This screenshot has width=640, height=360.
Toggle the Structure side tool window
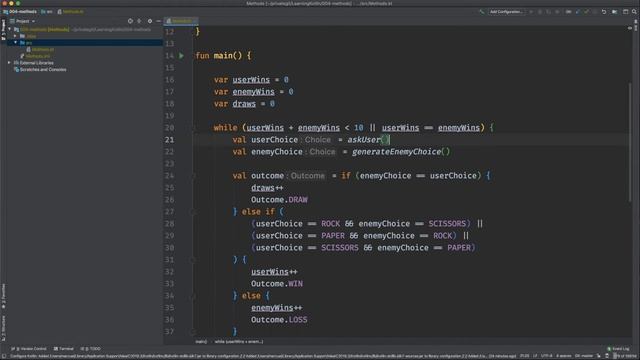[x=3, y=327]
